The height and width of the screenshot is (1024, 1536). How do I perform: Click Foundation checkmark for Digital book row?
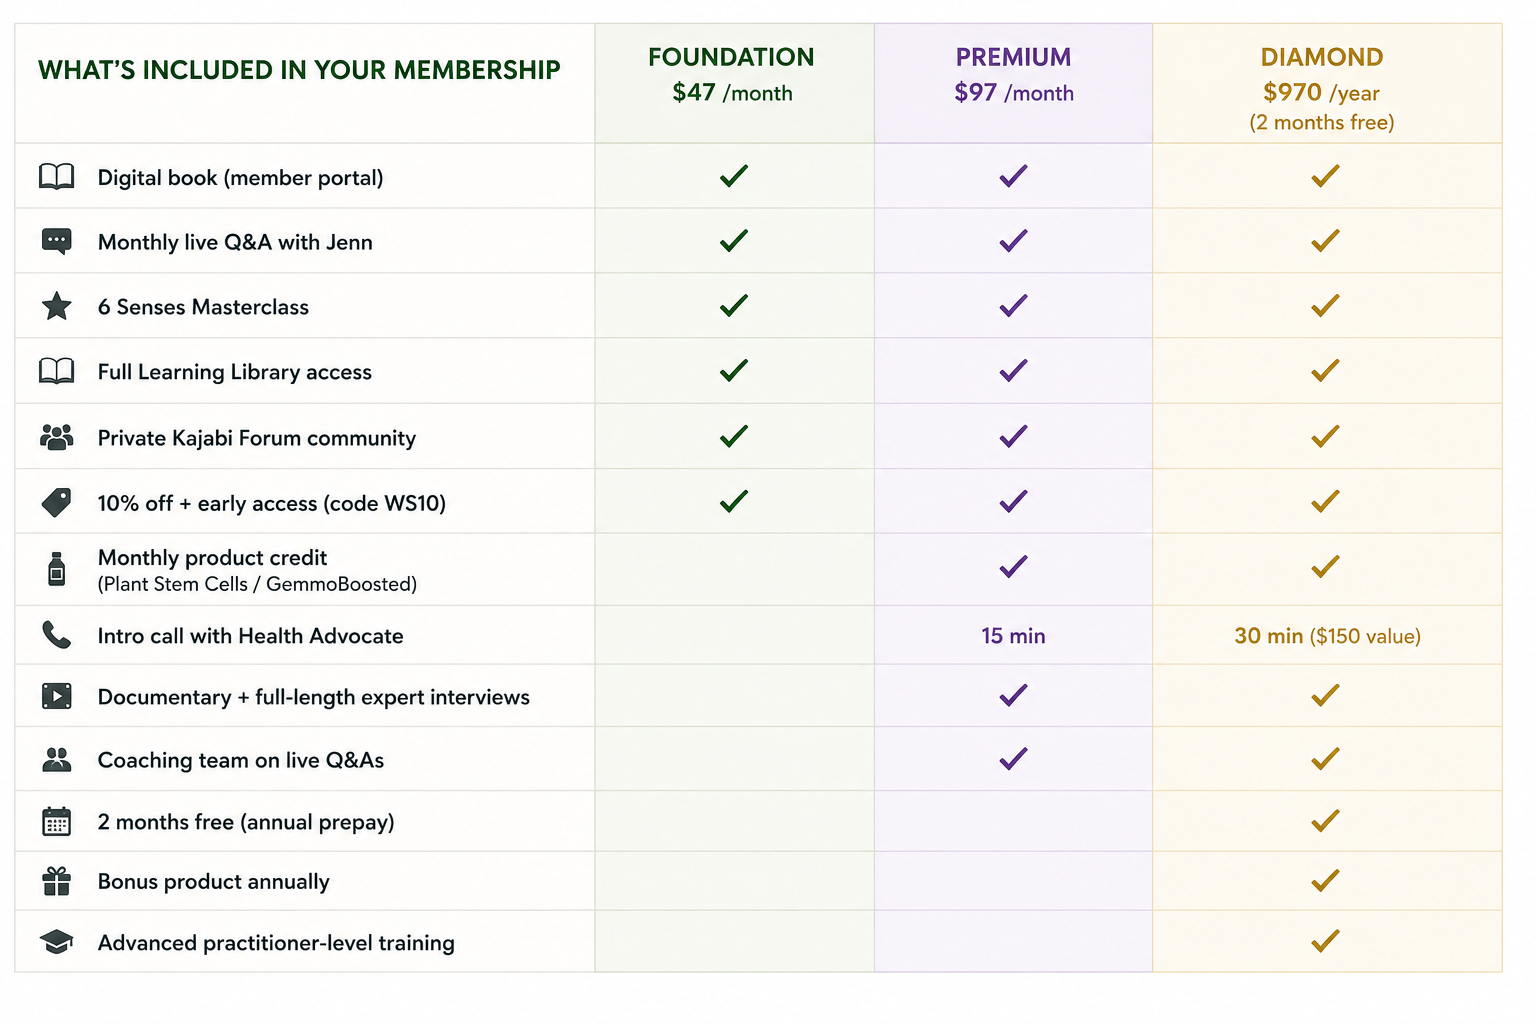pyautogui.click(x=733, y=176)
